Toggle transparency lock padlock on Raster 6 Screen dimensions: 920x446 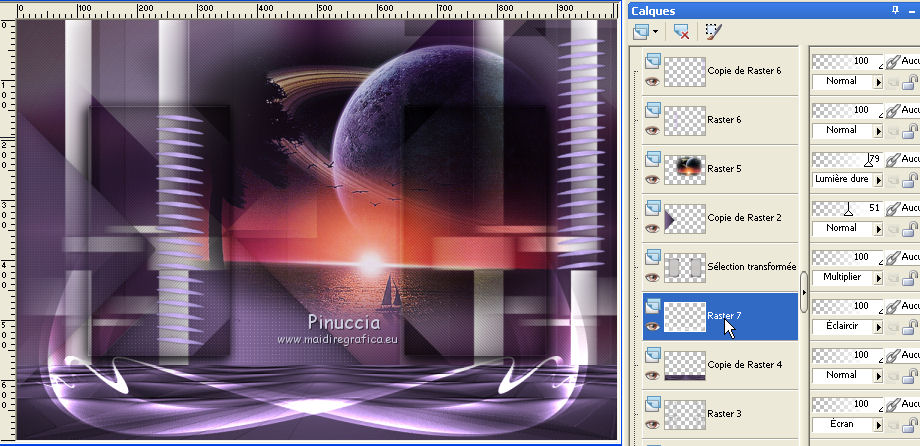[911, 131]
